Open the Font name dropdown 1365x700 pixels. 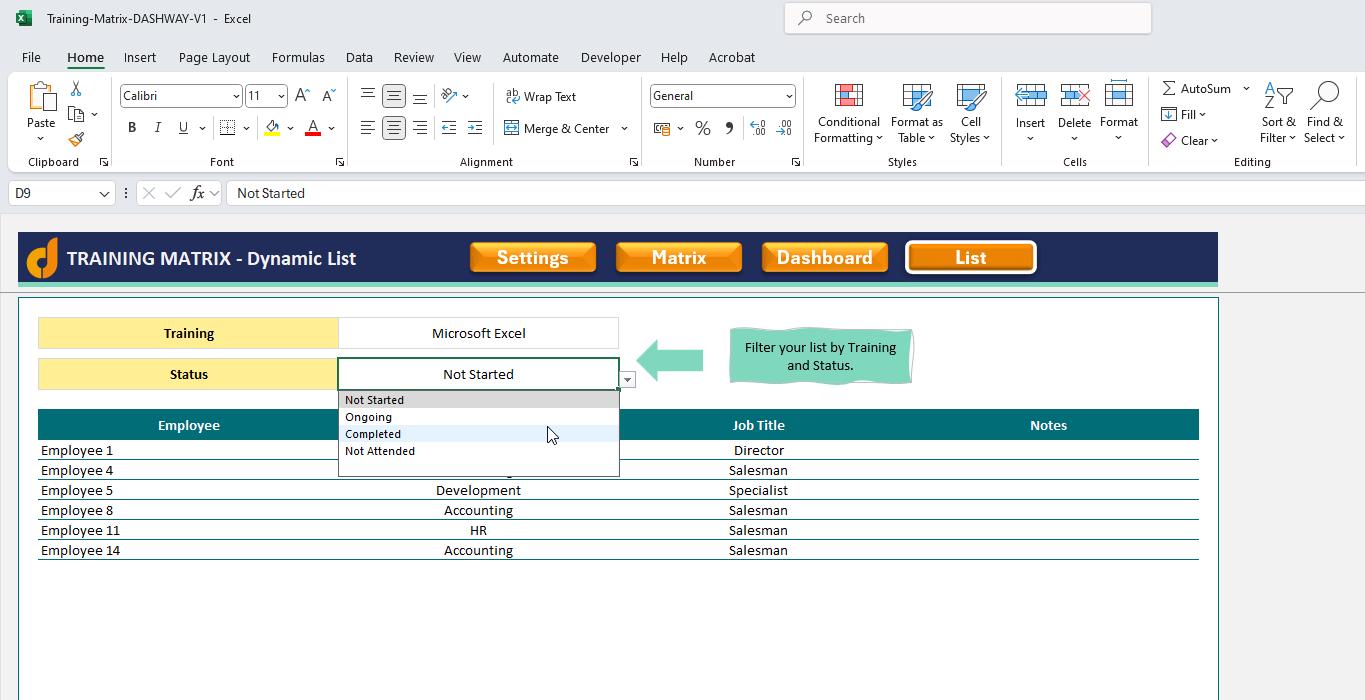click(x=236, y=95)
